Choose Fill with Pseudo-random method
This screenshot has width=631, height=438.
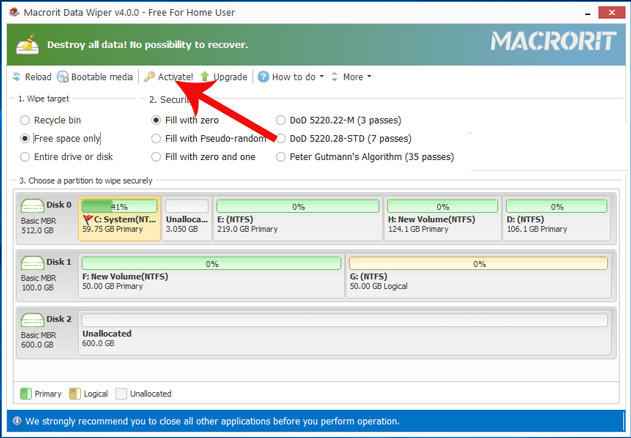pos(156,139)
